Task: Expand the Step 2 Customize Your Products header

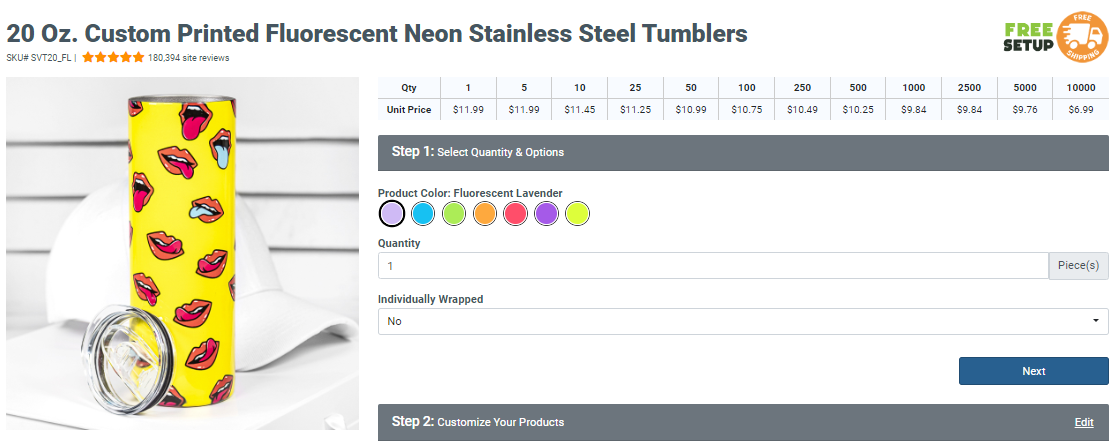Action: (700, 422)
